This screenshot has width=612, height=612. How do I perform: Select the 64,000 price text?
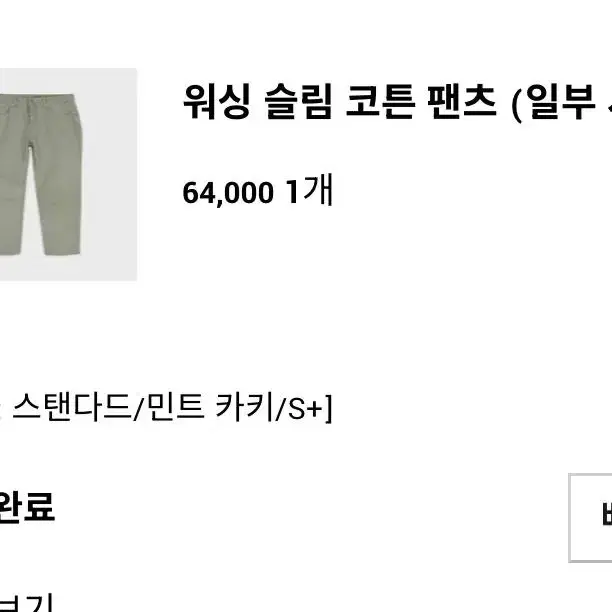click(x=228, y=193)
